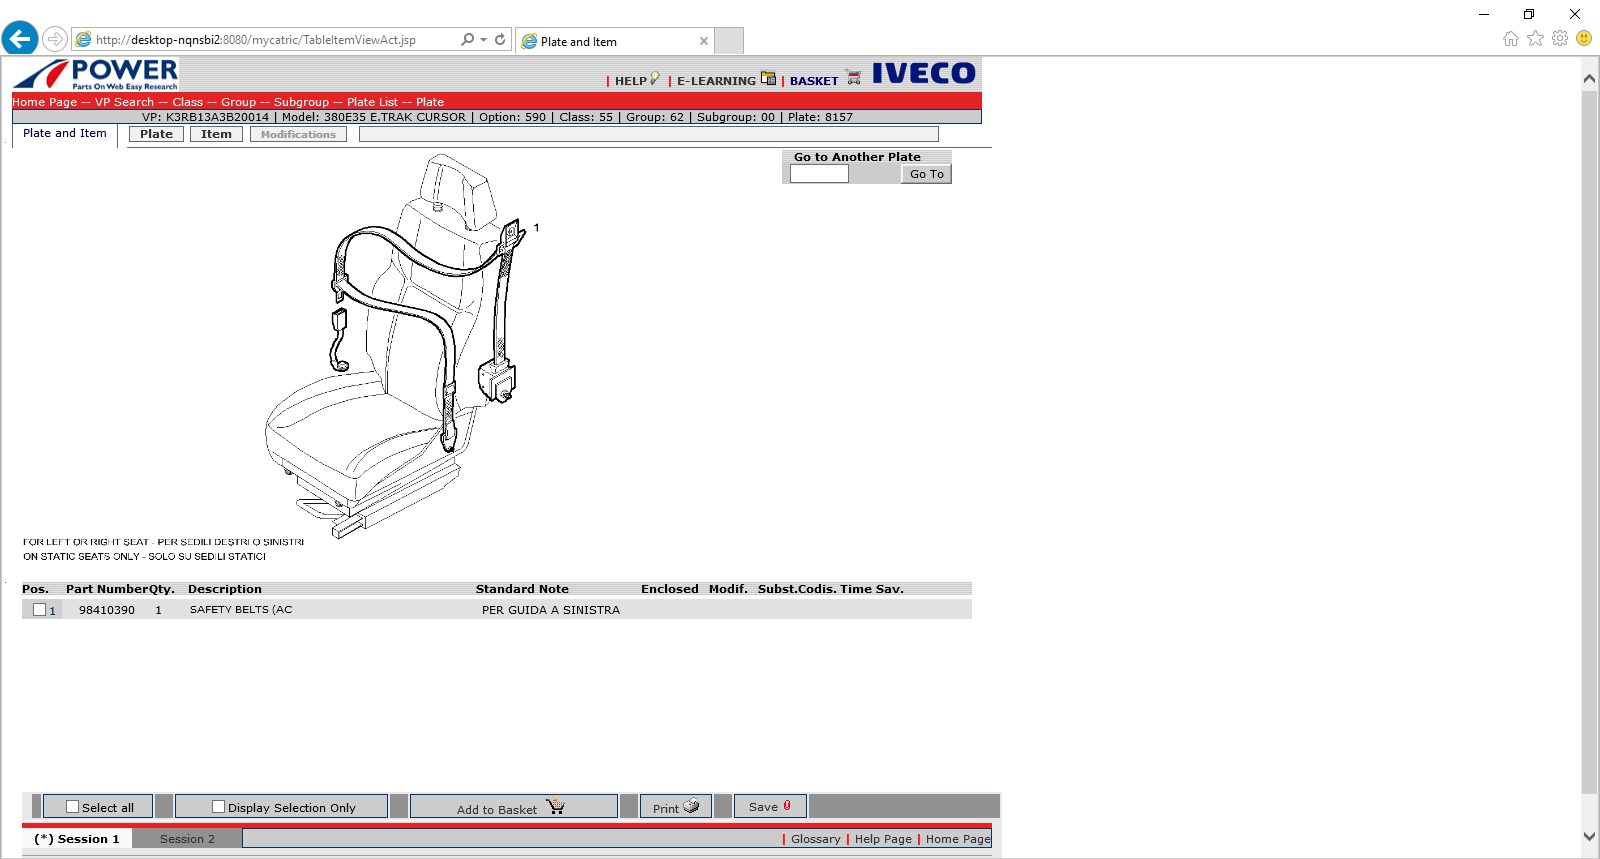The image size is (1600, 859).
Task: Open a new blank browser tab
Action: tap(730, 41)
